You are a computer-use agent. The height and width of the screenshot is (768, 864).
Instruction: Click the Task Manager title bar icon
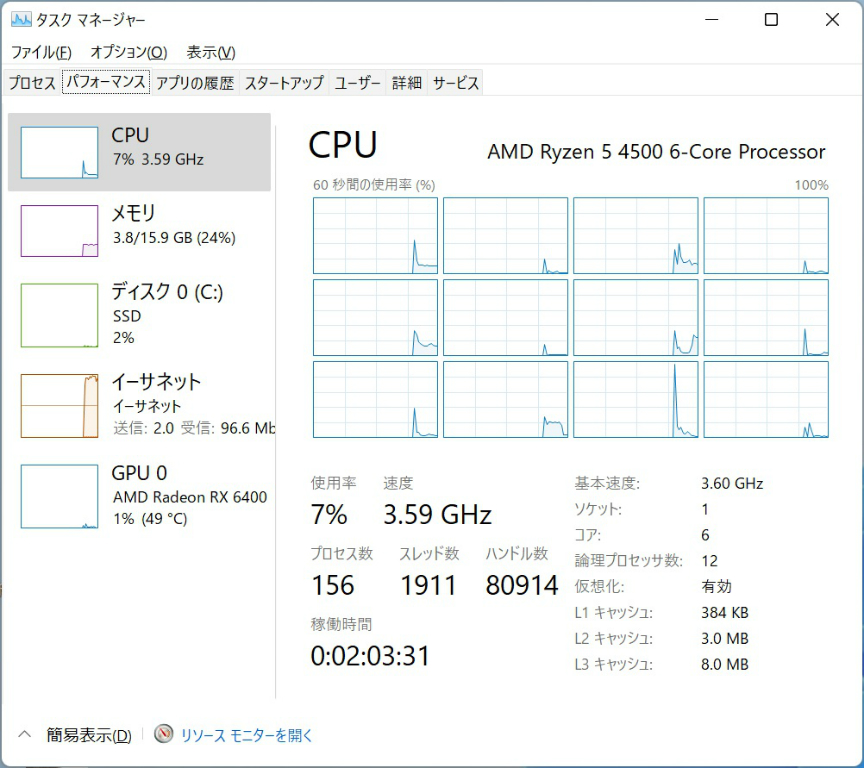point(21,19)
